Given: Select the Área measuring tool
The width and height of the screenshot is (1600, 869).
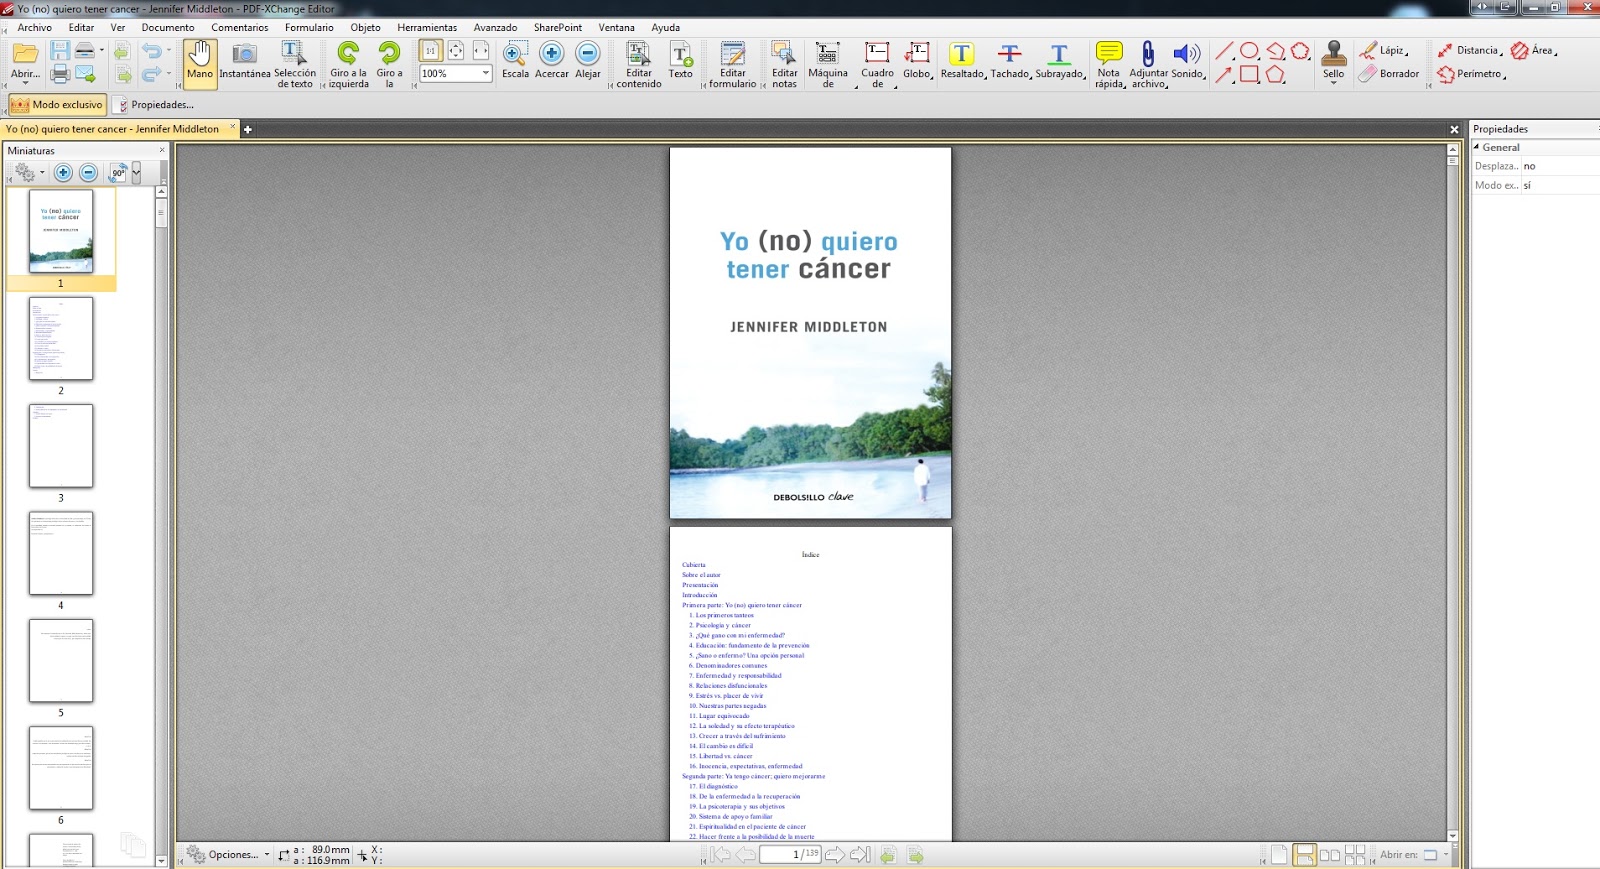Looking at the screenshot, I should [1533, 50].
